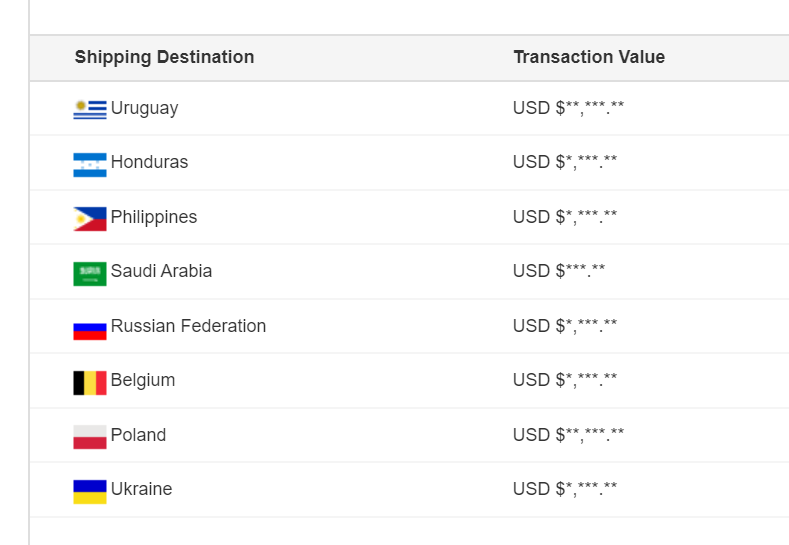Viewport: 789px width, 545px height.
Task: Click the Poland flag icon
Action: (x=90, y=437)
